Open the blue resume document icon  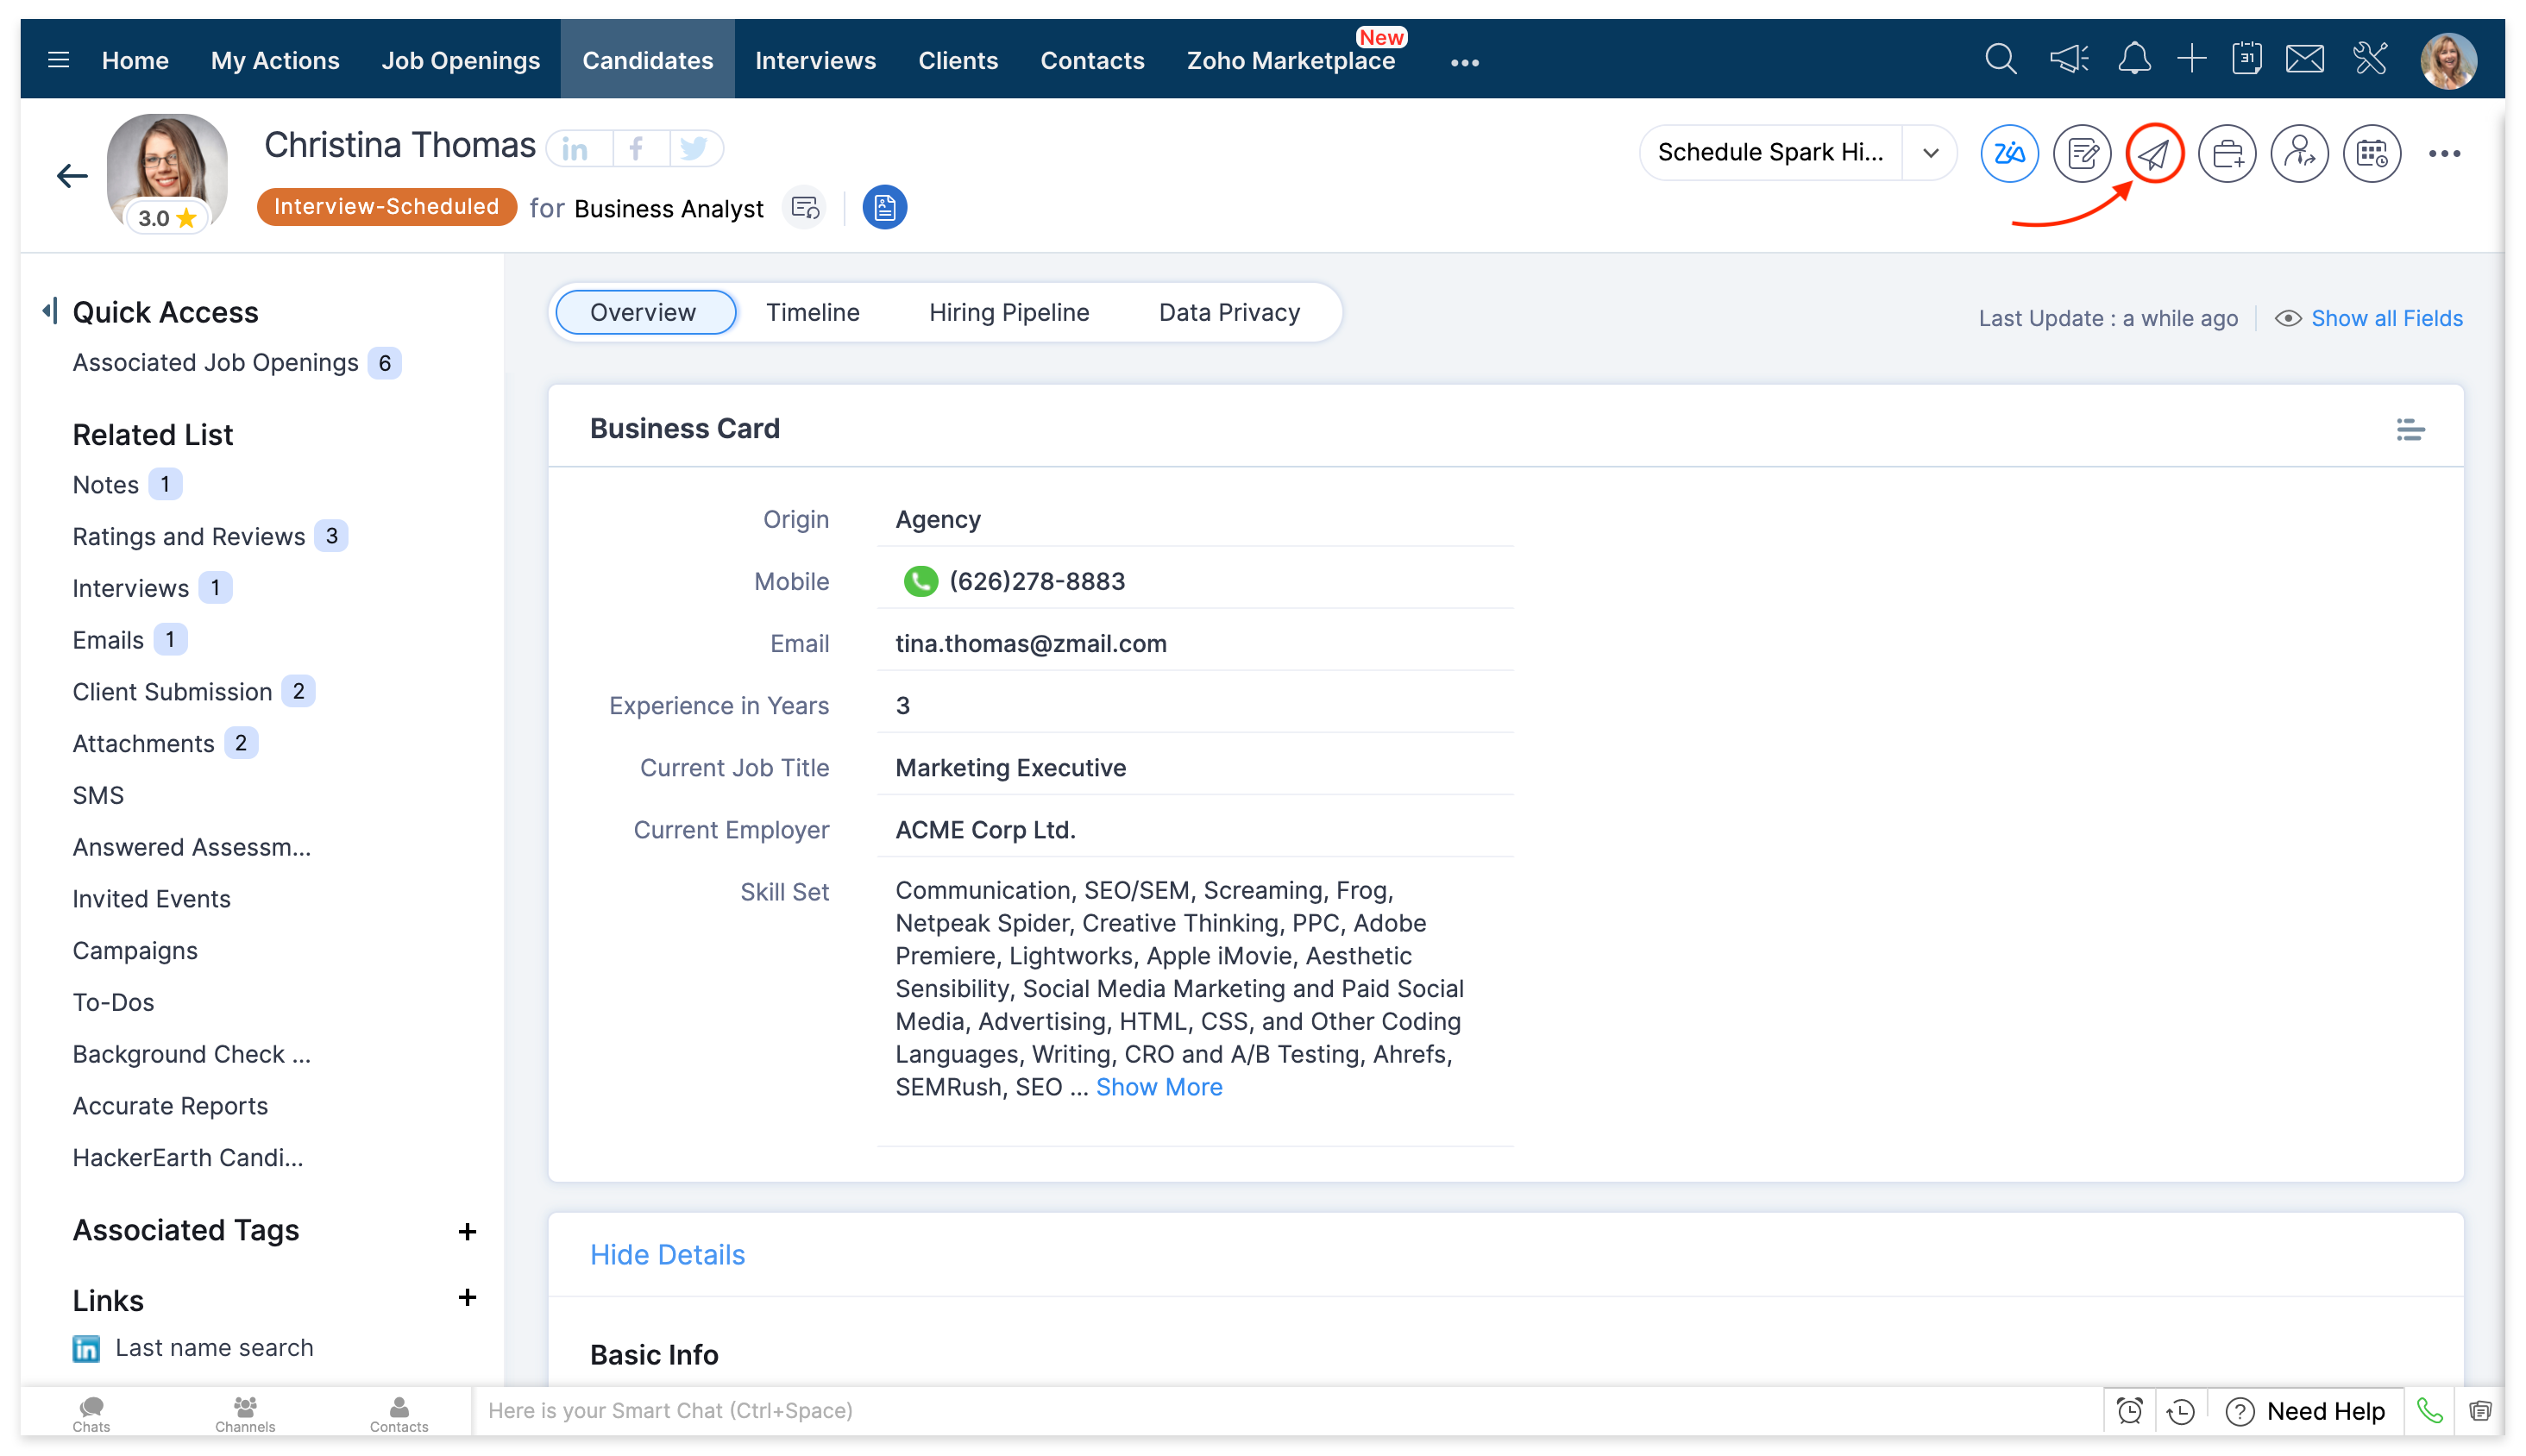coord(884,207)
